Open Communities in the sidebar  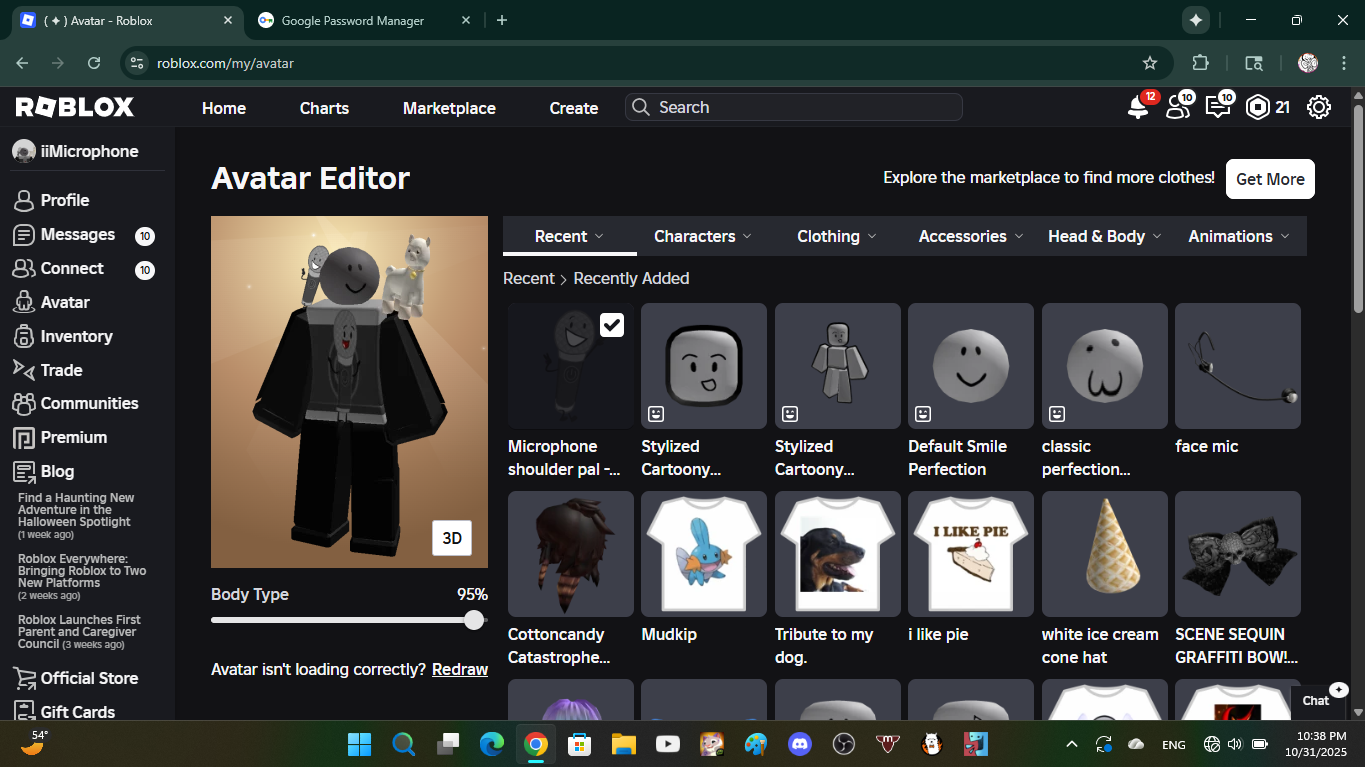click(89, 403)
